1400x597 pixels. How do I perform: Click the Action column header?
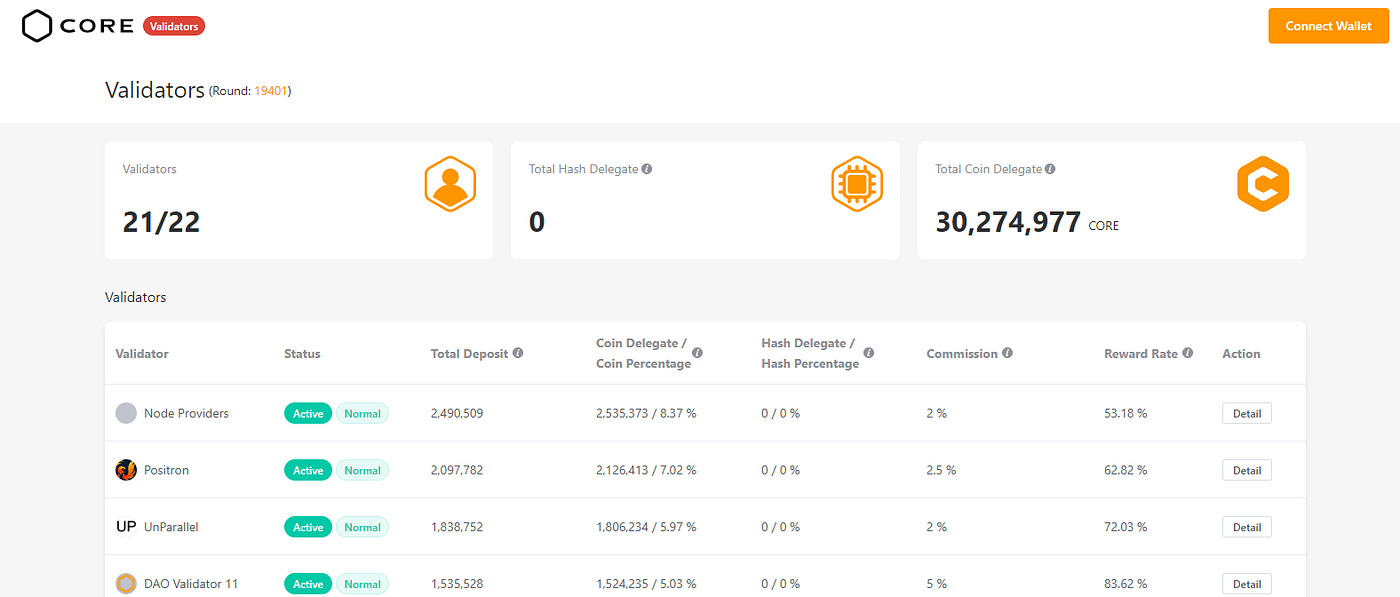(1241, 354)
